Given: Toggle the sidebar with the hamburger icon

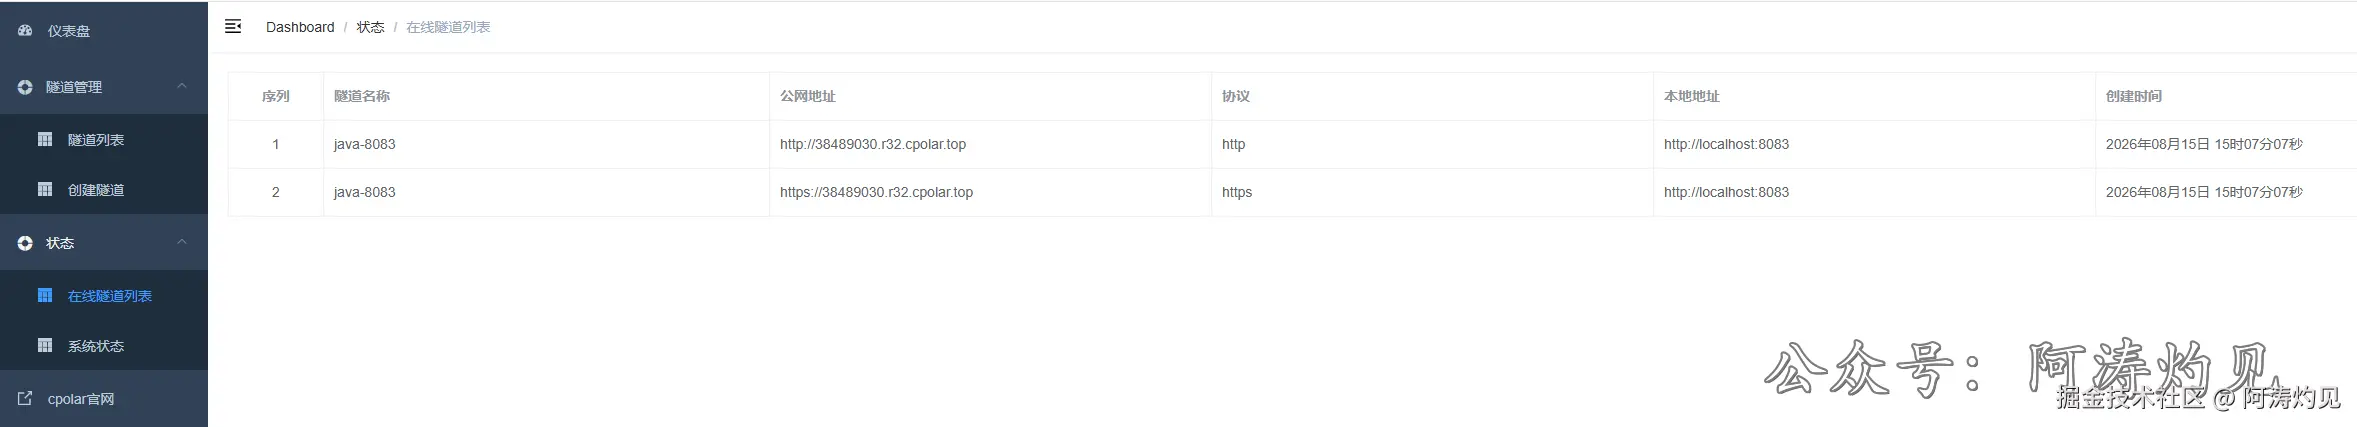Looking at the screenshot, I should (233, 26).
